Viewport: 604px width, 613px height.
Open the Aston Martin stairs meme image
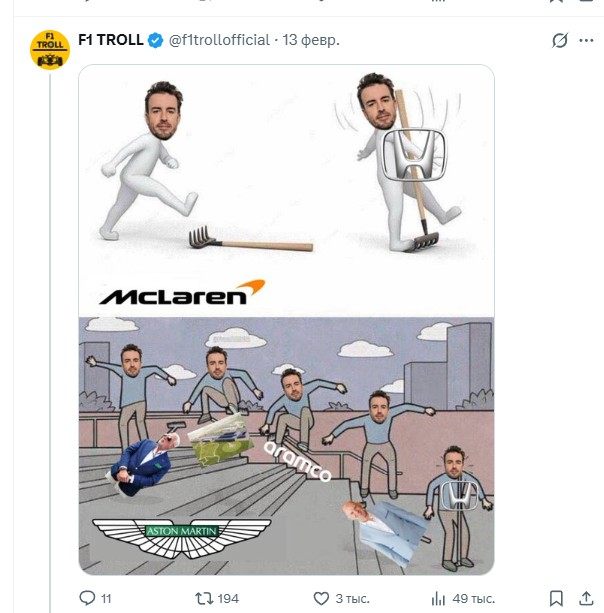click(286, 445)
